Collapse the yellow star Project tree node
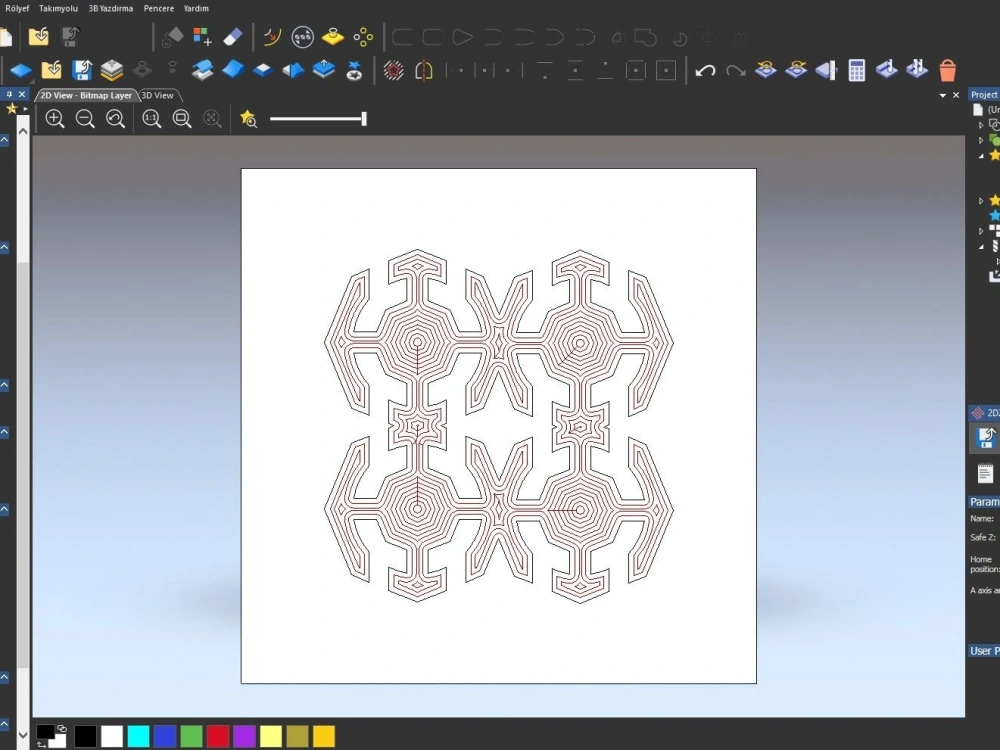The height and width of the screenshot is (750, 1000). tap(981, 156)
